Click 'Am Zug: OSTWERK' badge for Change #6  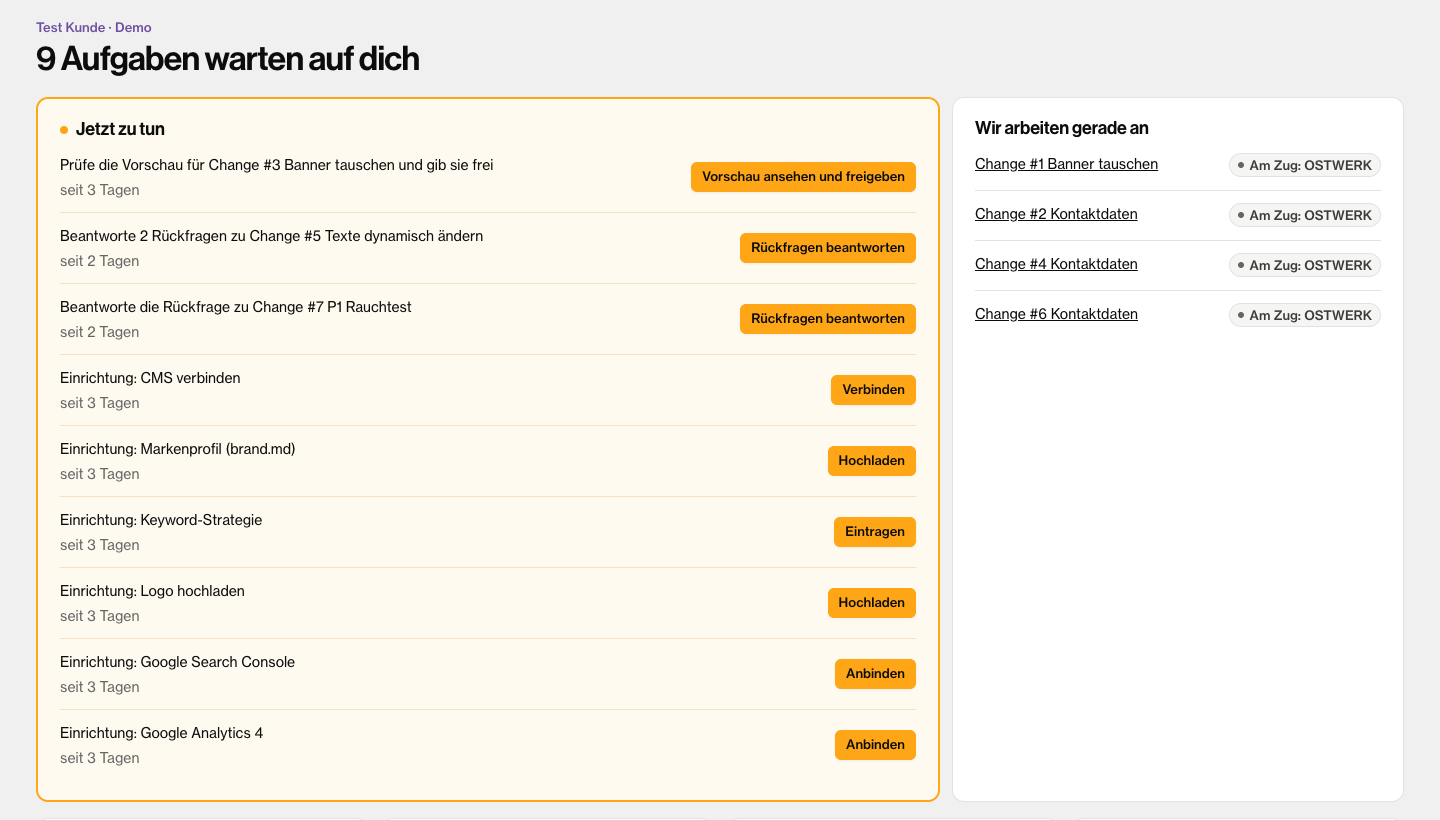coord(1304,315)
